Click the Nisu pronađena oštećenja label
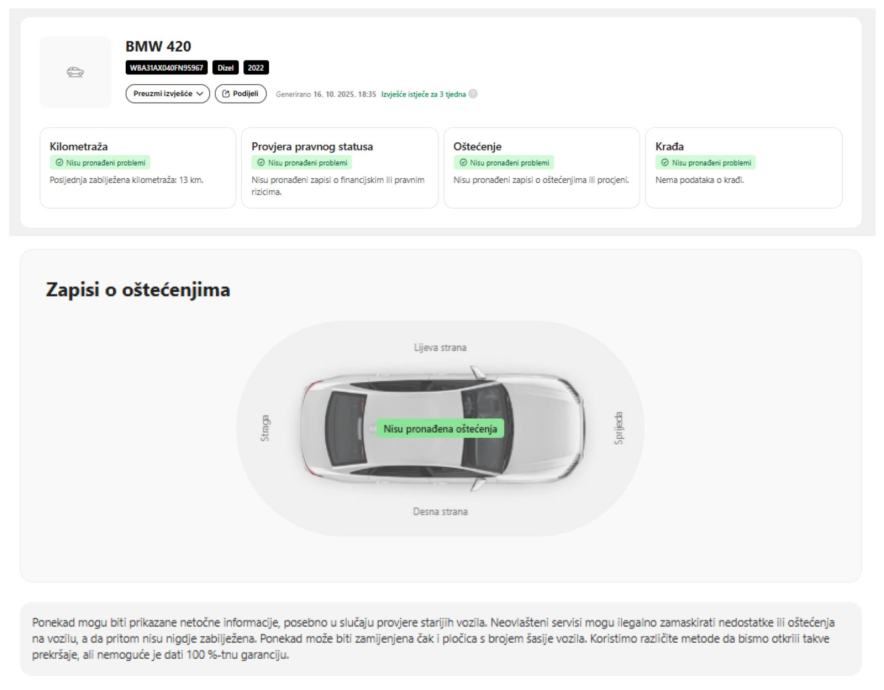This screenshot has height=690, width=884. [440, 428]
